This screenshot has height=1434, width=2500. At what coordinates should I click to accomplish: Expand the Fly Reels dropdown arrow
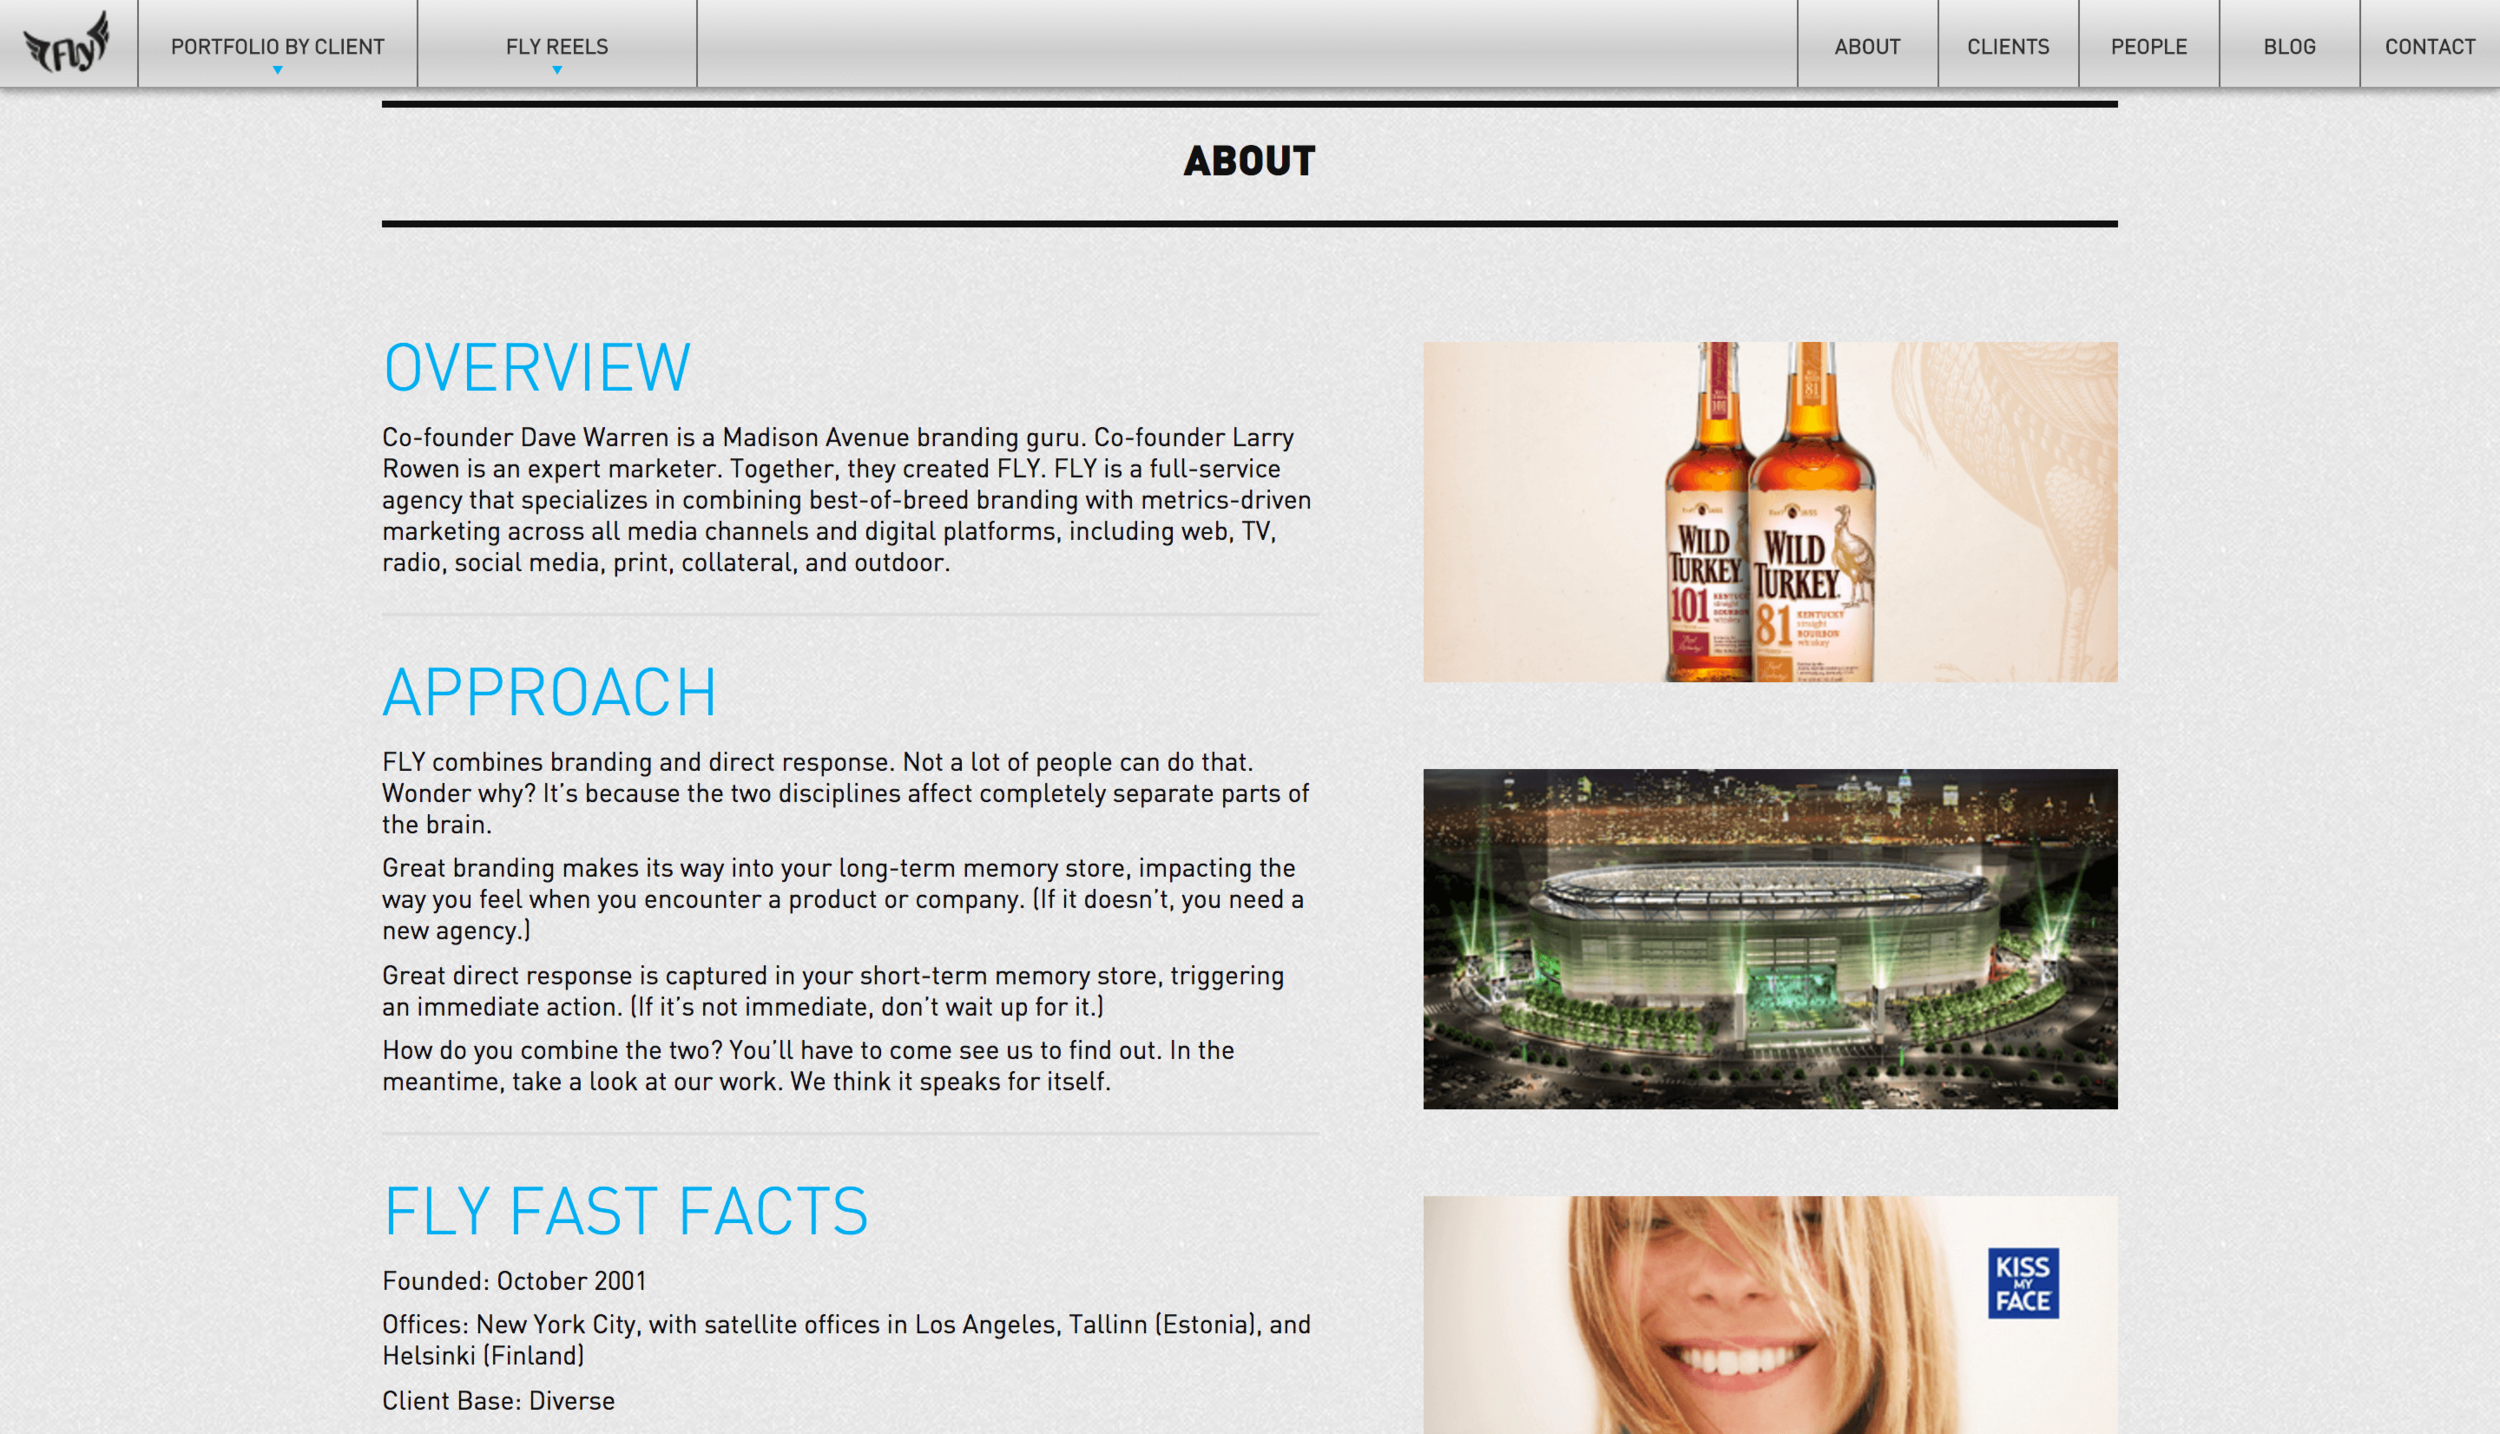[x=557, y=70]
